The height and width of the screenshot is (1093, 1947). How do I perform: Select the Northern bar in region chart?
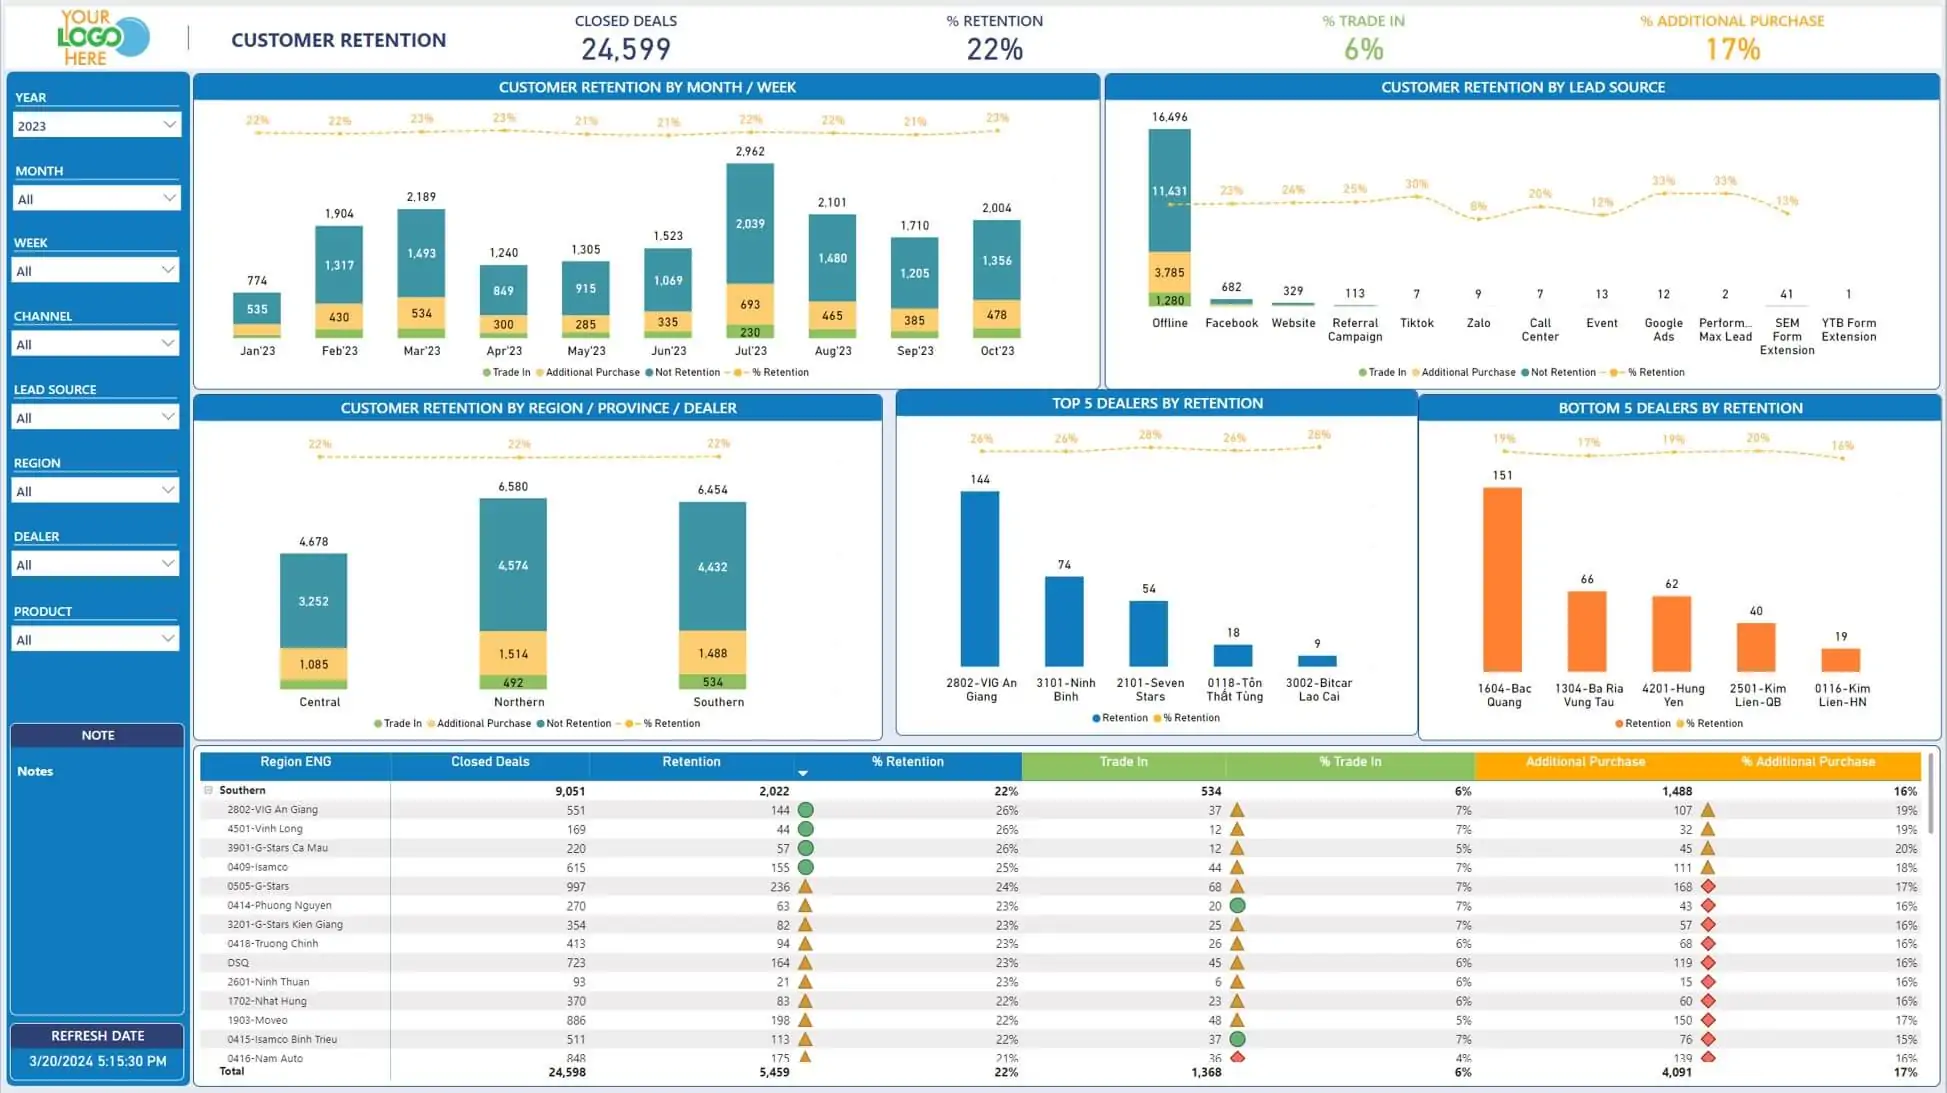(x=513, y=593)
